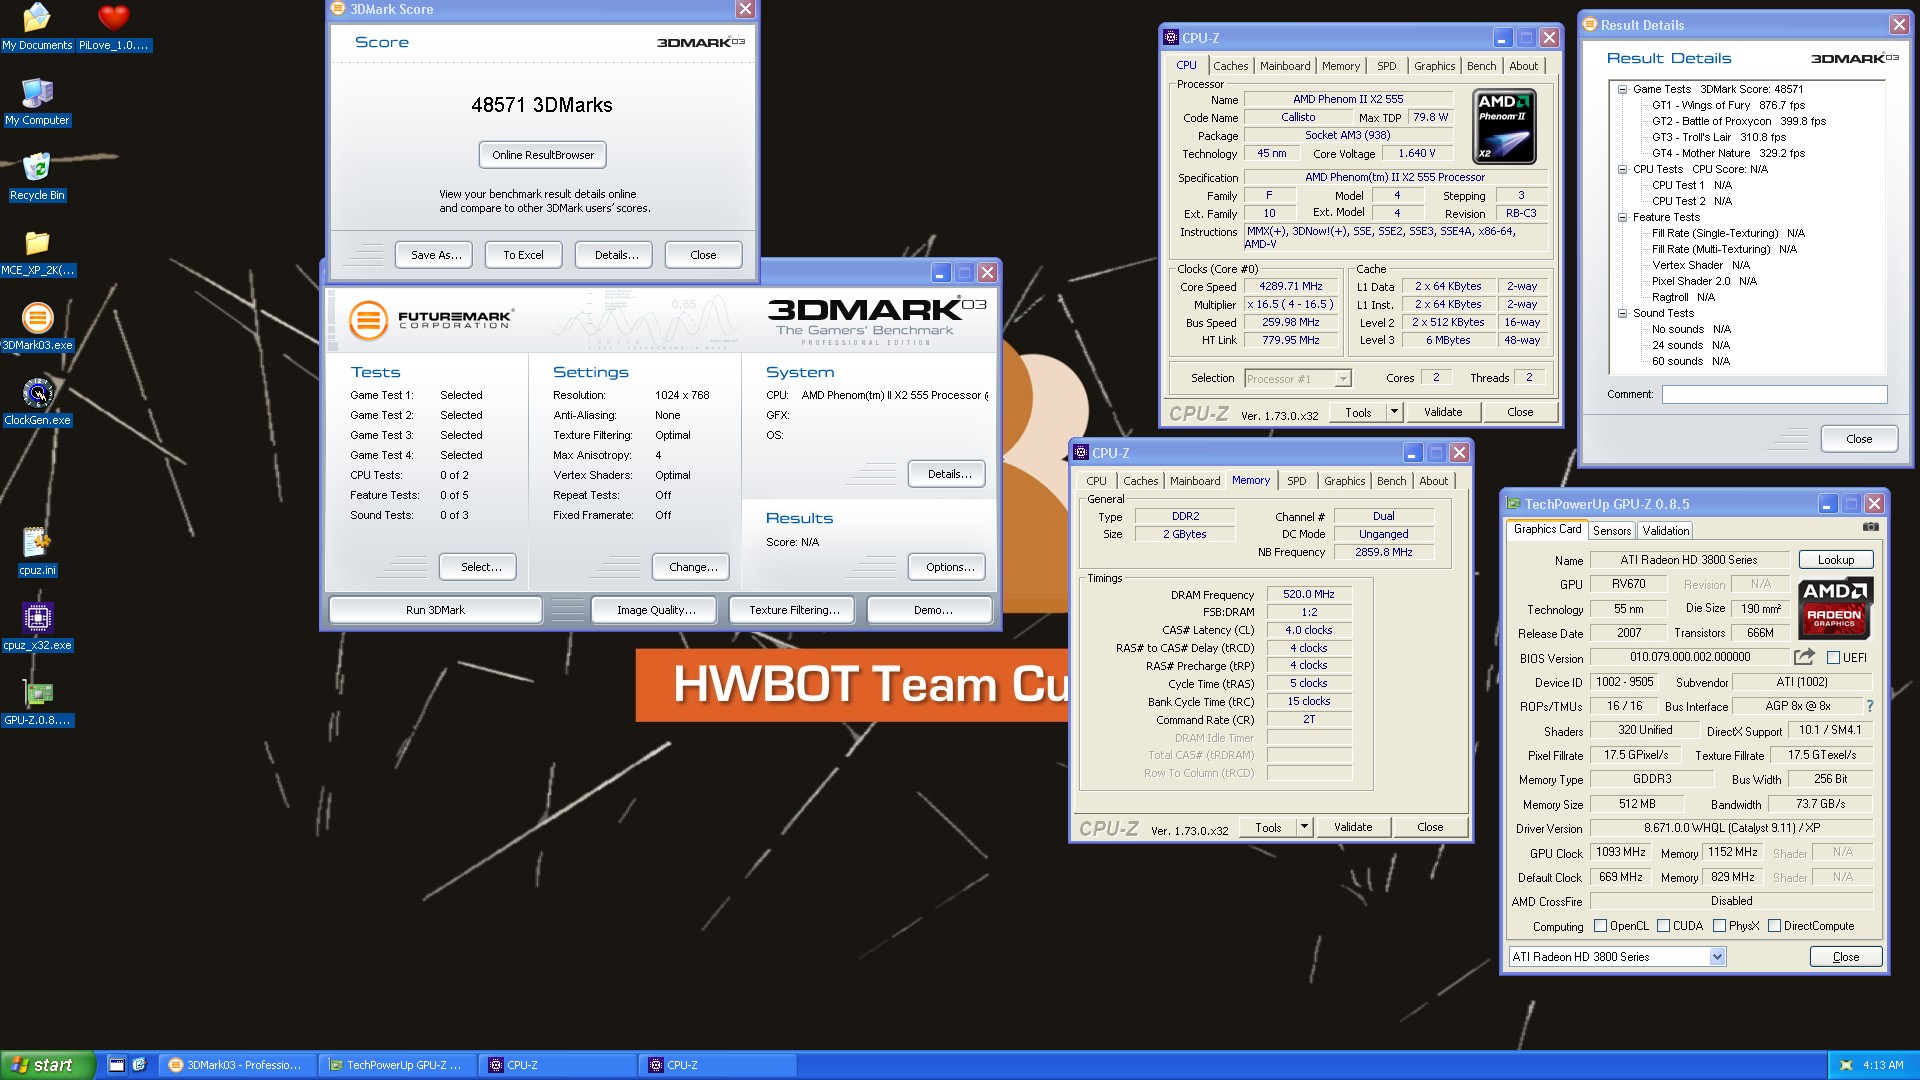Image resolution: width=1920 pixels, height=1080 pixels.
Task: Click the AMD Phenom II logo in CPU-Z
Action: pos(1505,126)
